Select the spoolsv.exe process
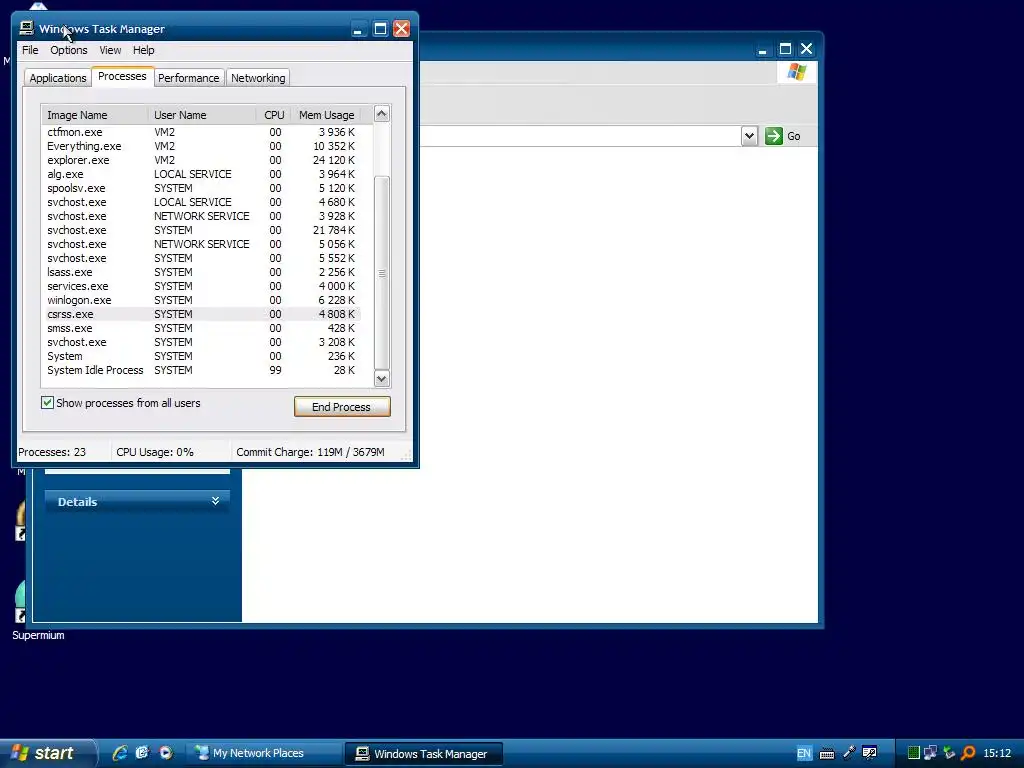Screen dimensions: 1024x768 point(200,188)
